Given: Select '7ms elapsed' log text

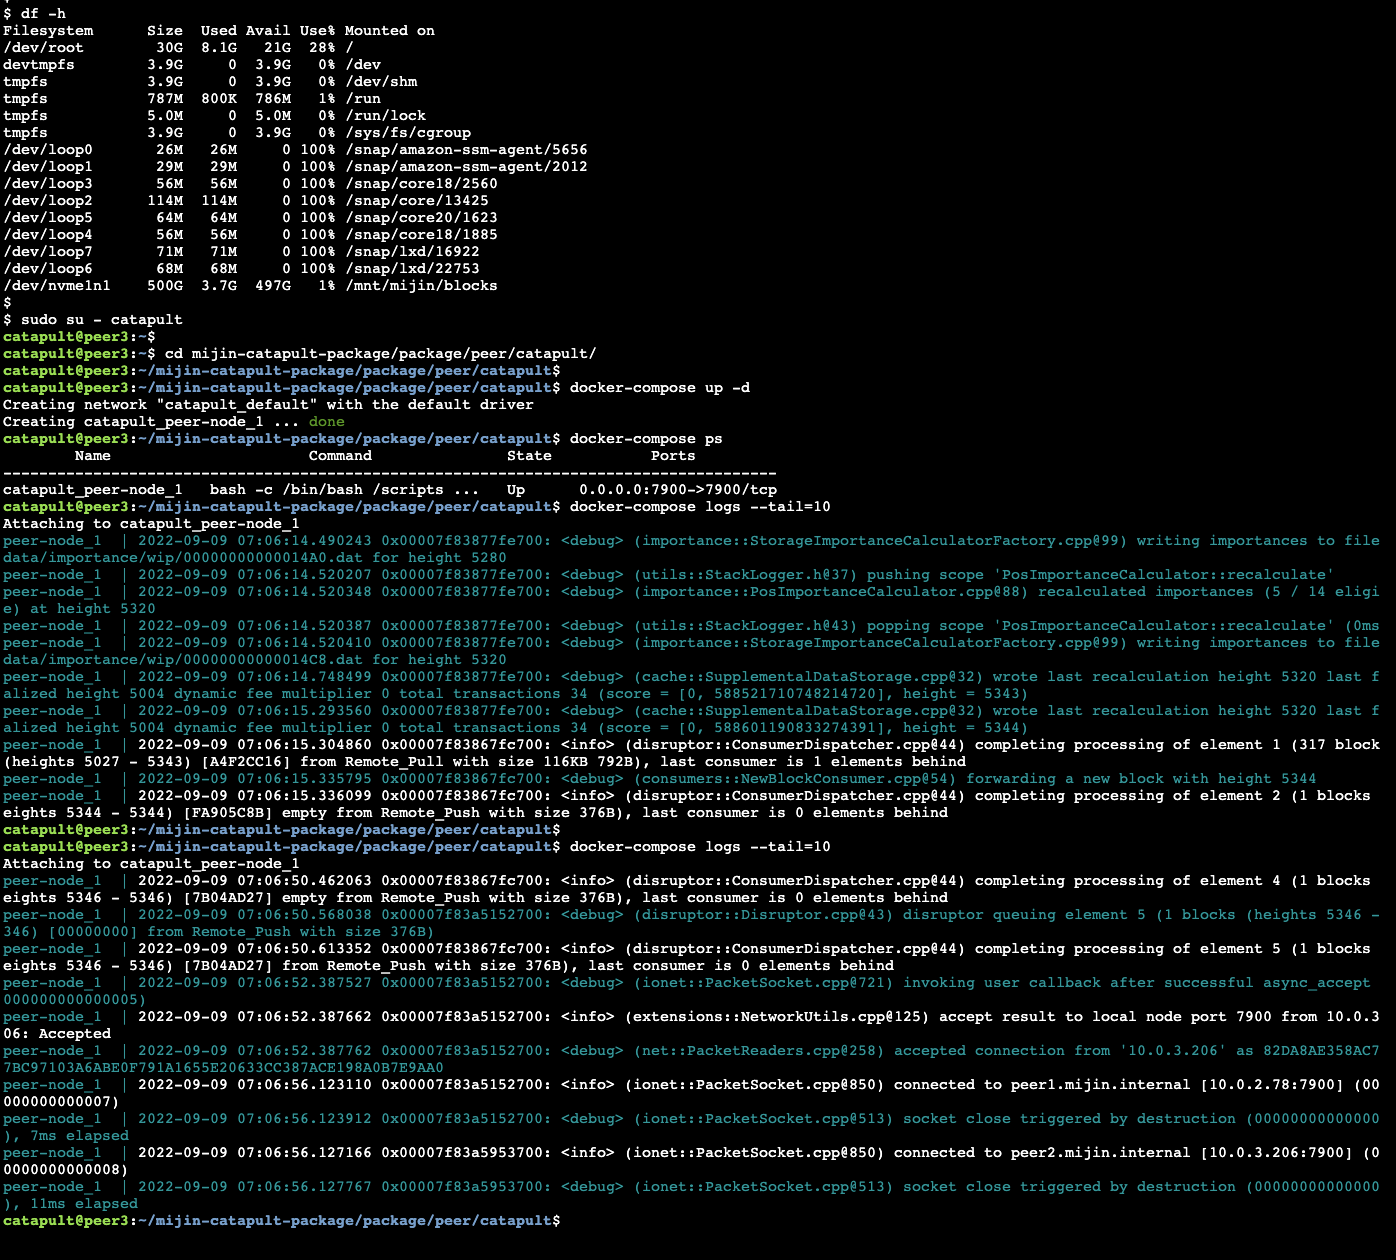Looking at the screenshot, I should coord(79,1135).
